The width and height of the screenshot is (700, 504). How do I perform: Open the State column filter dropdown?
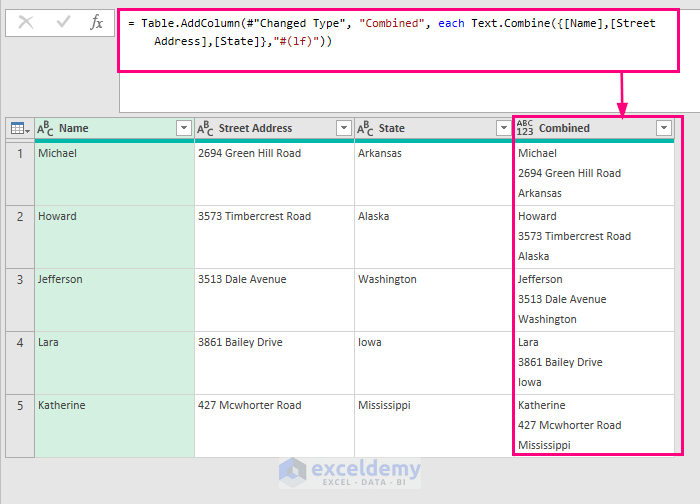[504, 128]
